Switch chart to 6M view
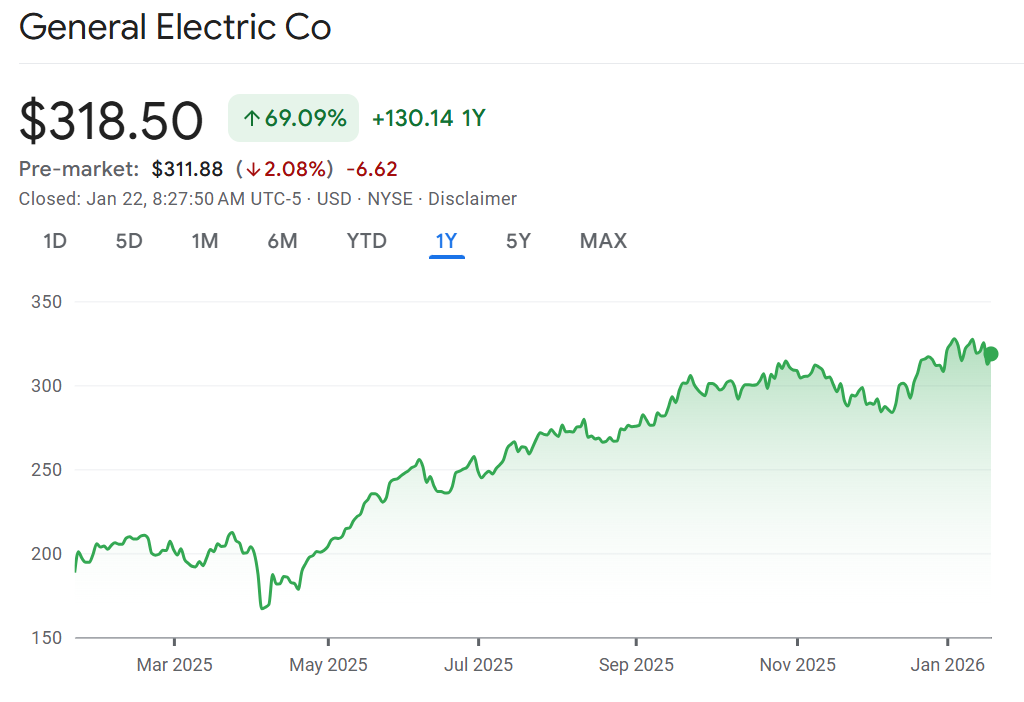 pos(282,241)
